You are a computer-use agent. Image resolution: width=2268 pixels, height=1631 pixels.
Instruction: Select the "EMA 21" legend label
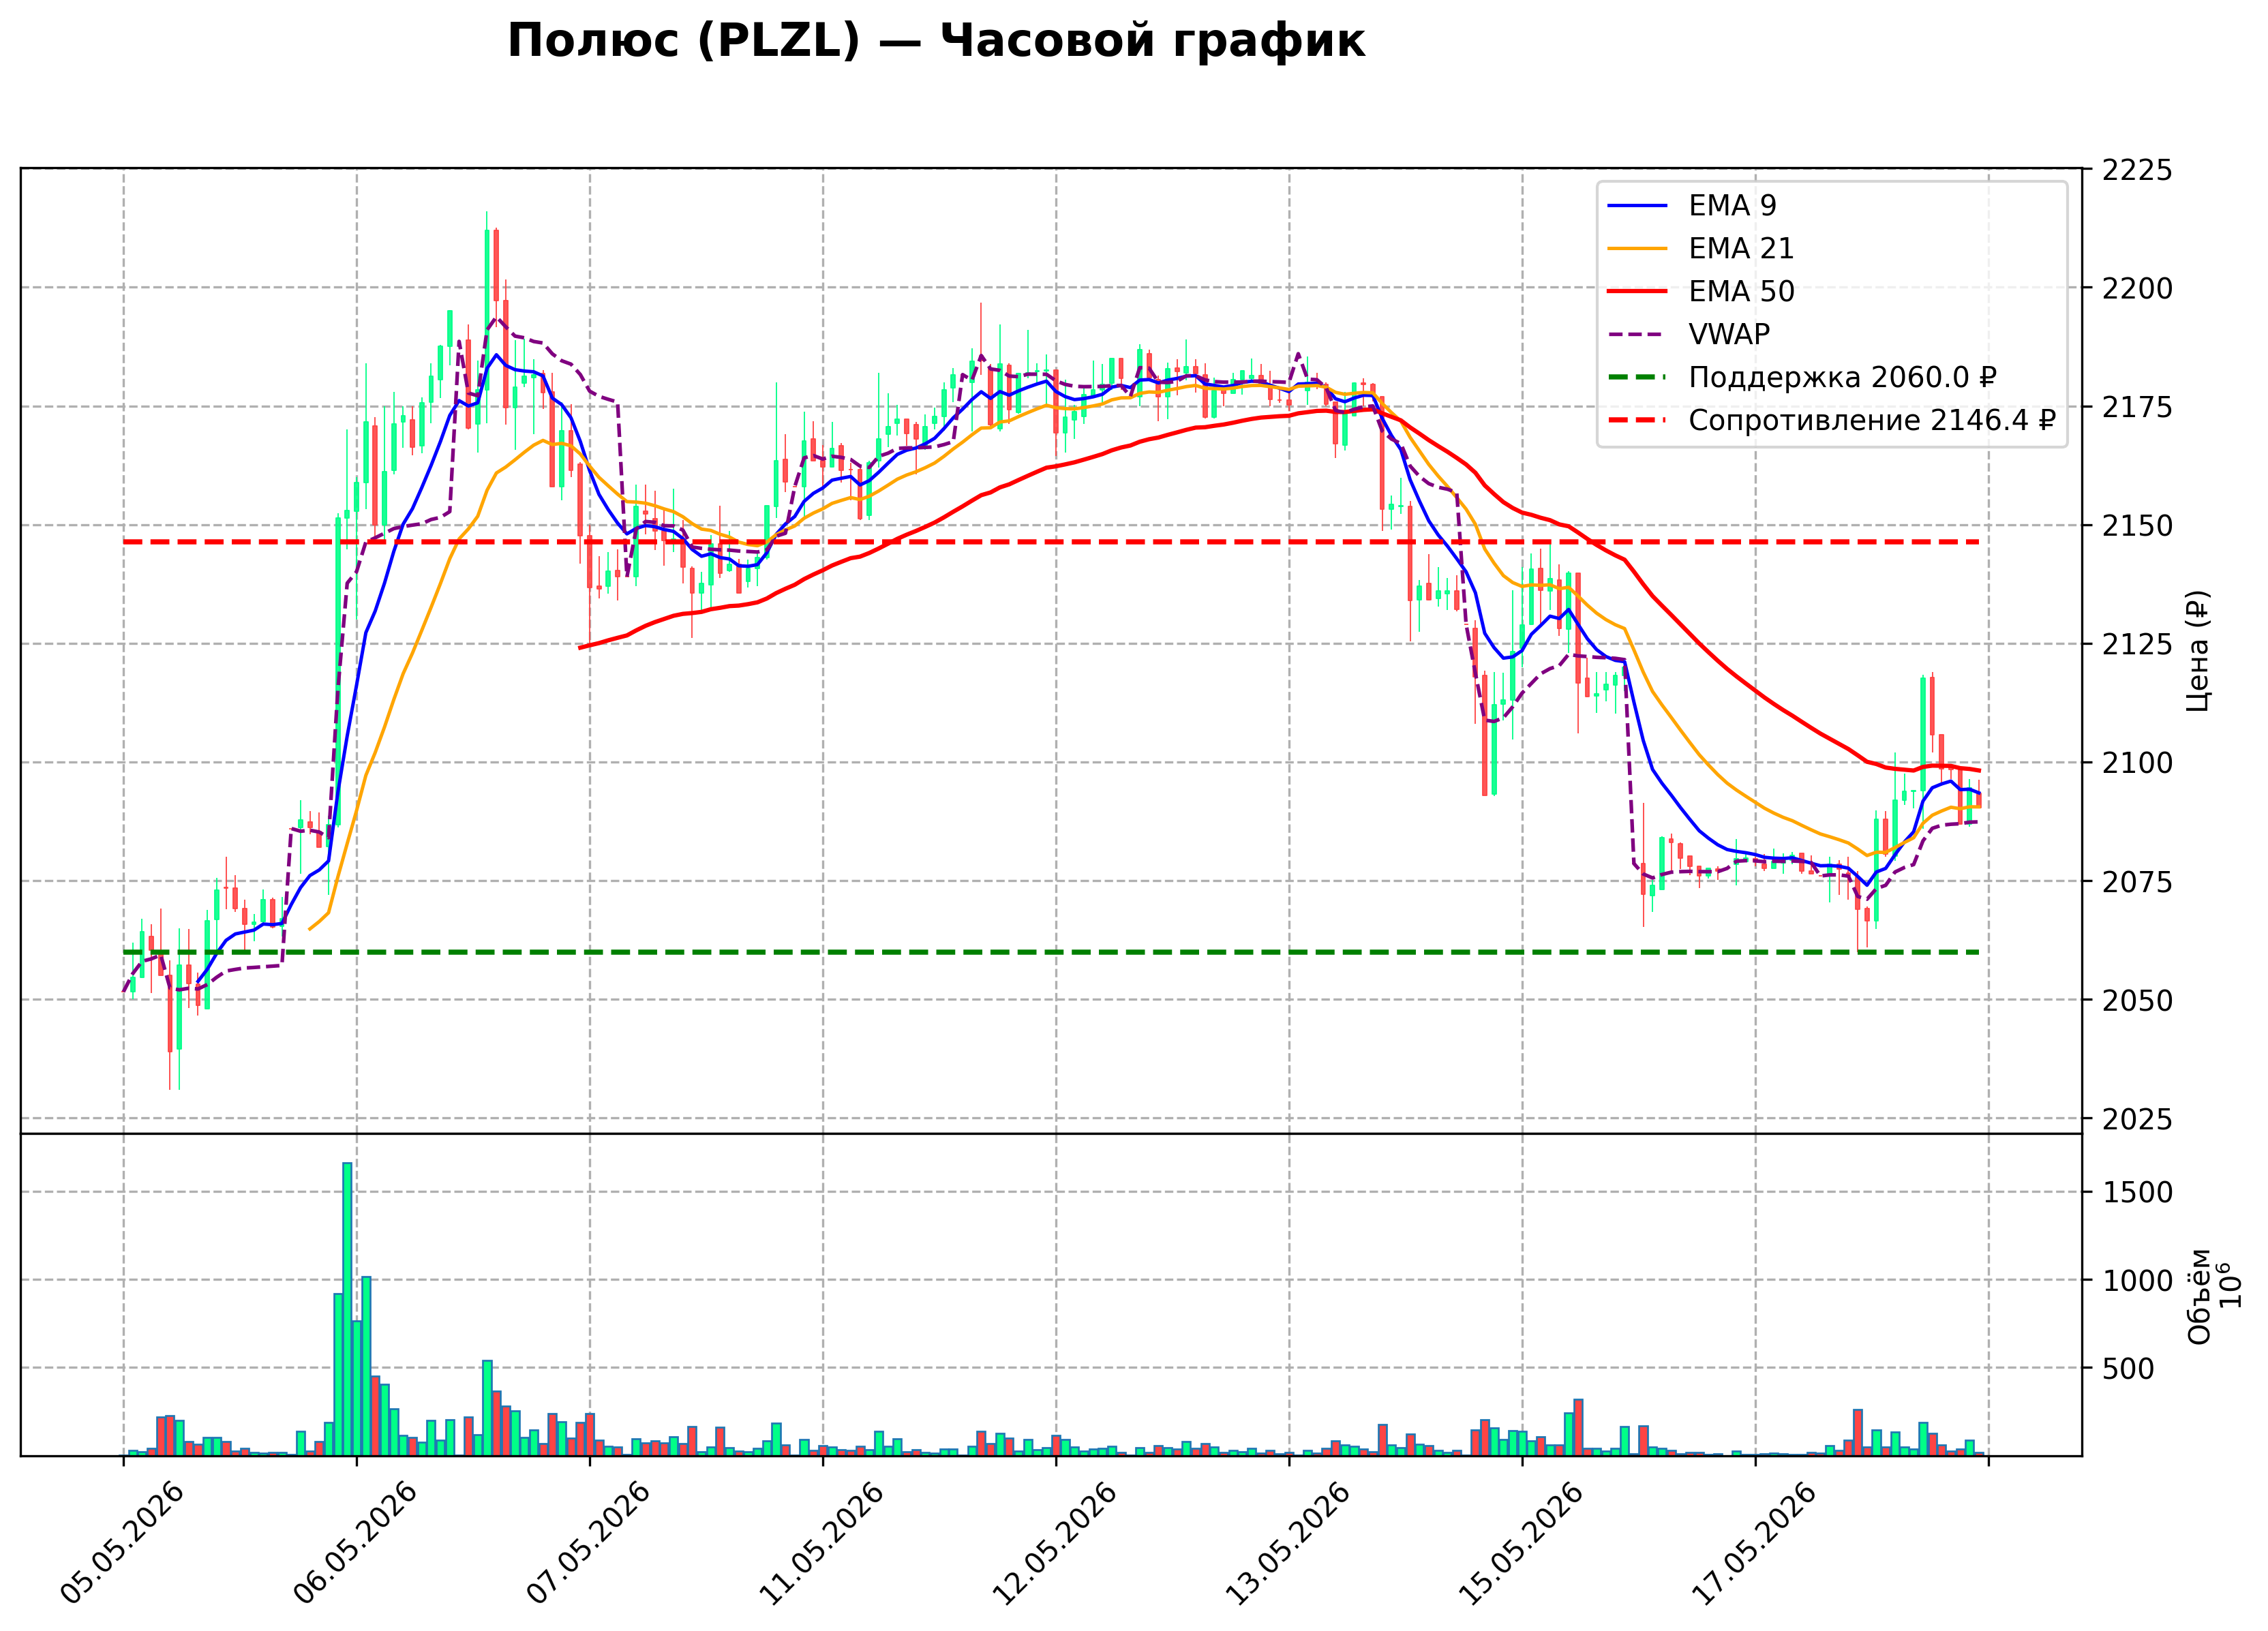1741,249
